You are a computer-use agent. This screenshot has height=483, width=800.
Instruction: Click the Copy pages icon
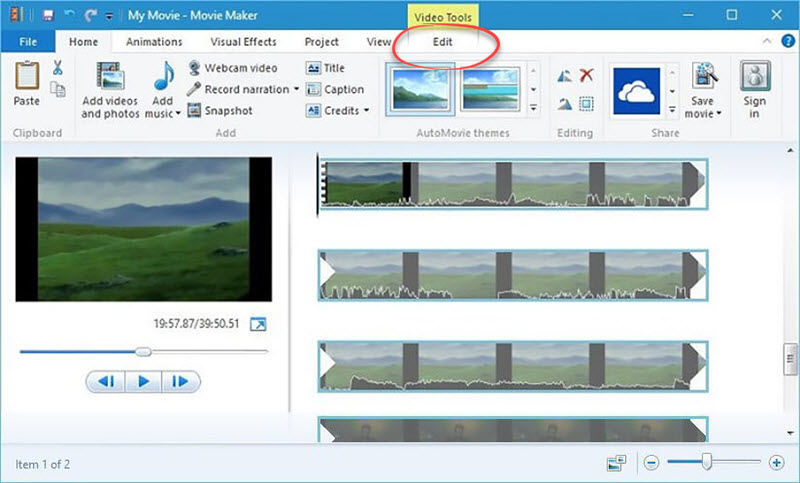coord(58,89)
